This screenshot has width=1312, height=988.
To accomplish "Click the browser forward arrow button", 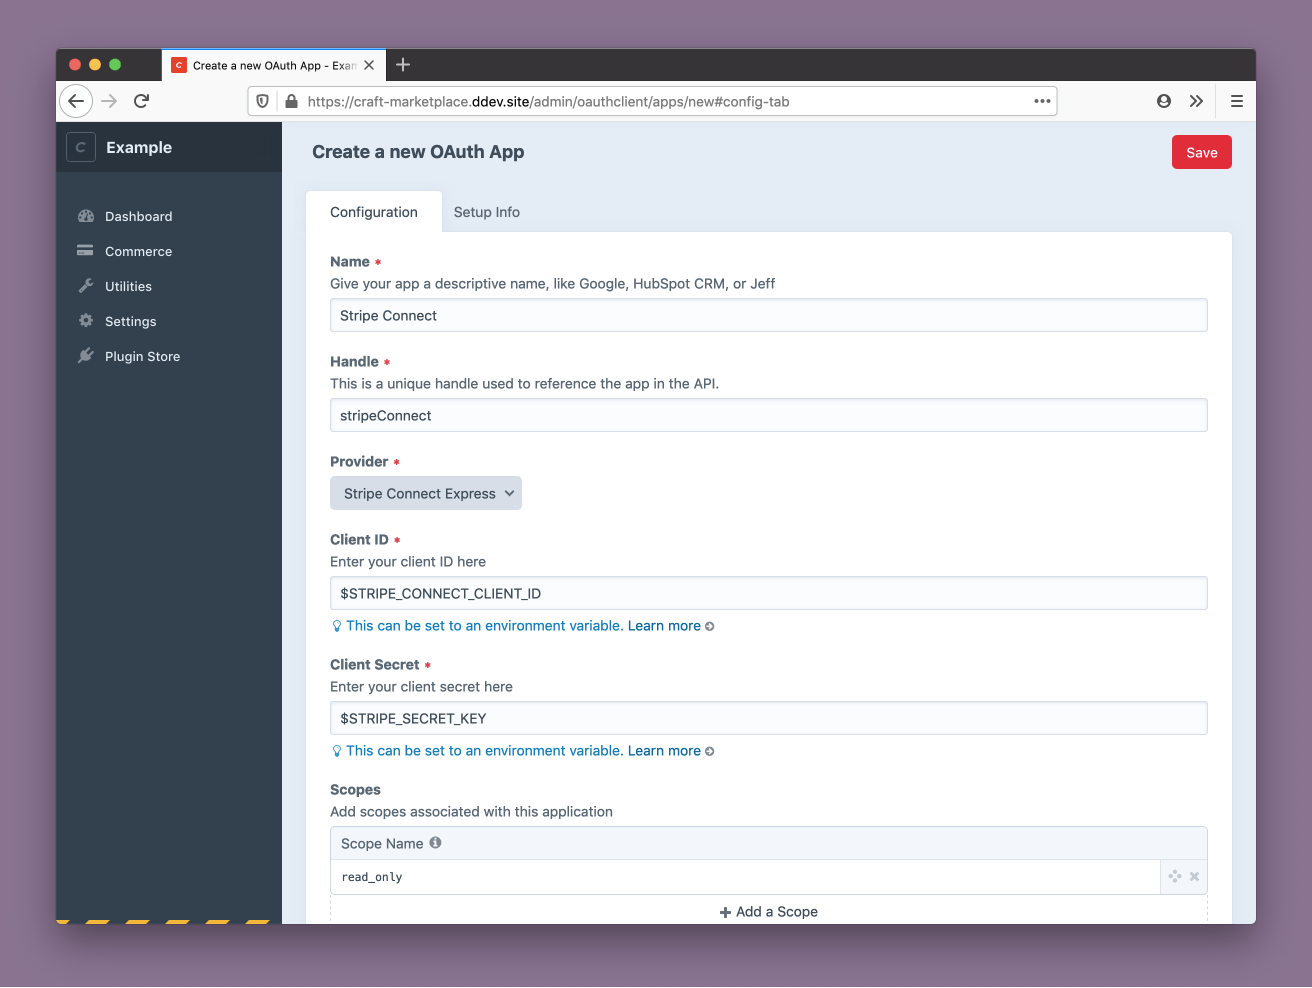I will [109, 101].
